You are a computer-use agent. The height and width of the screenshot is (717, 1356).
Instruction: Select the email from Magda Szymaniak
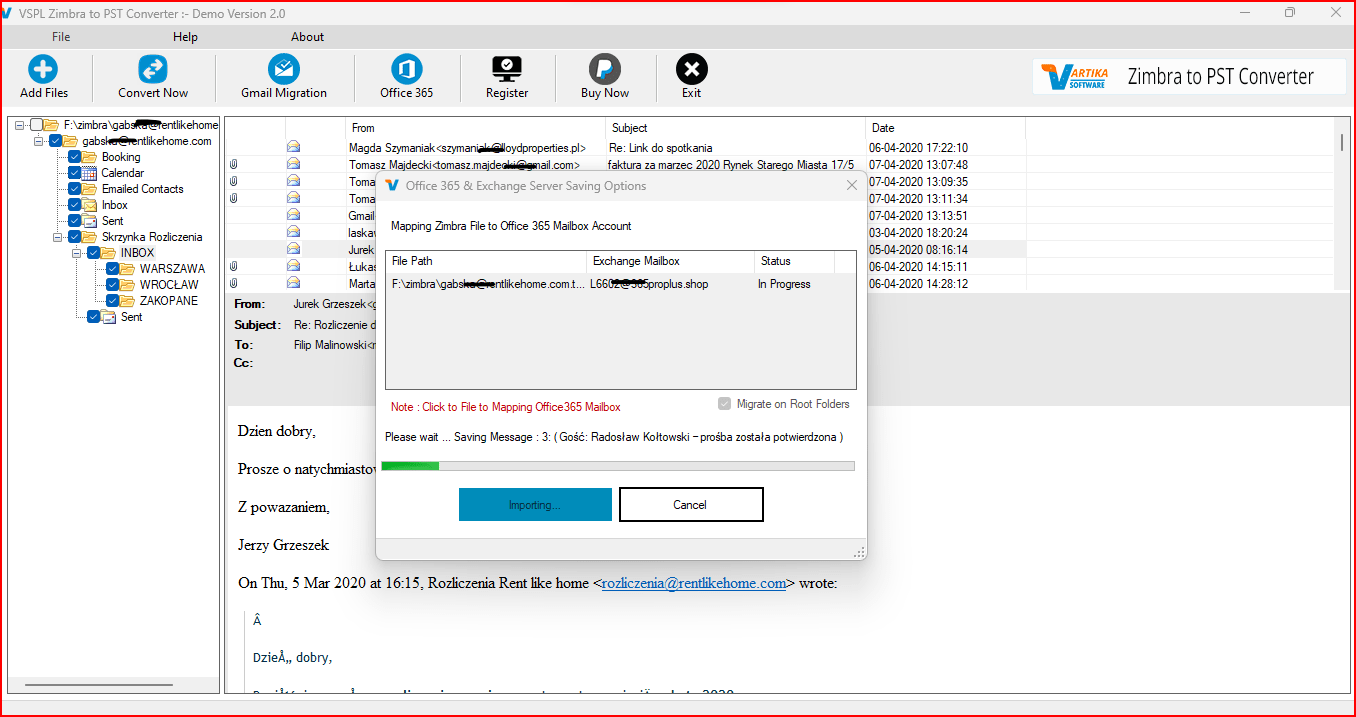tap(625, 148)
